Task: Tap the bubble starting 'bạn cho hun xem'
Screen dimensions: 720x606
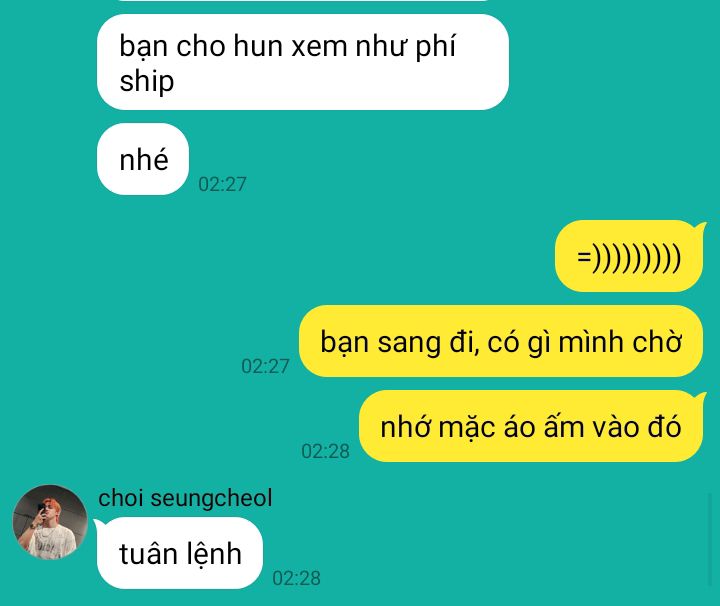Action: point(303,62)
